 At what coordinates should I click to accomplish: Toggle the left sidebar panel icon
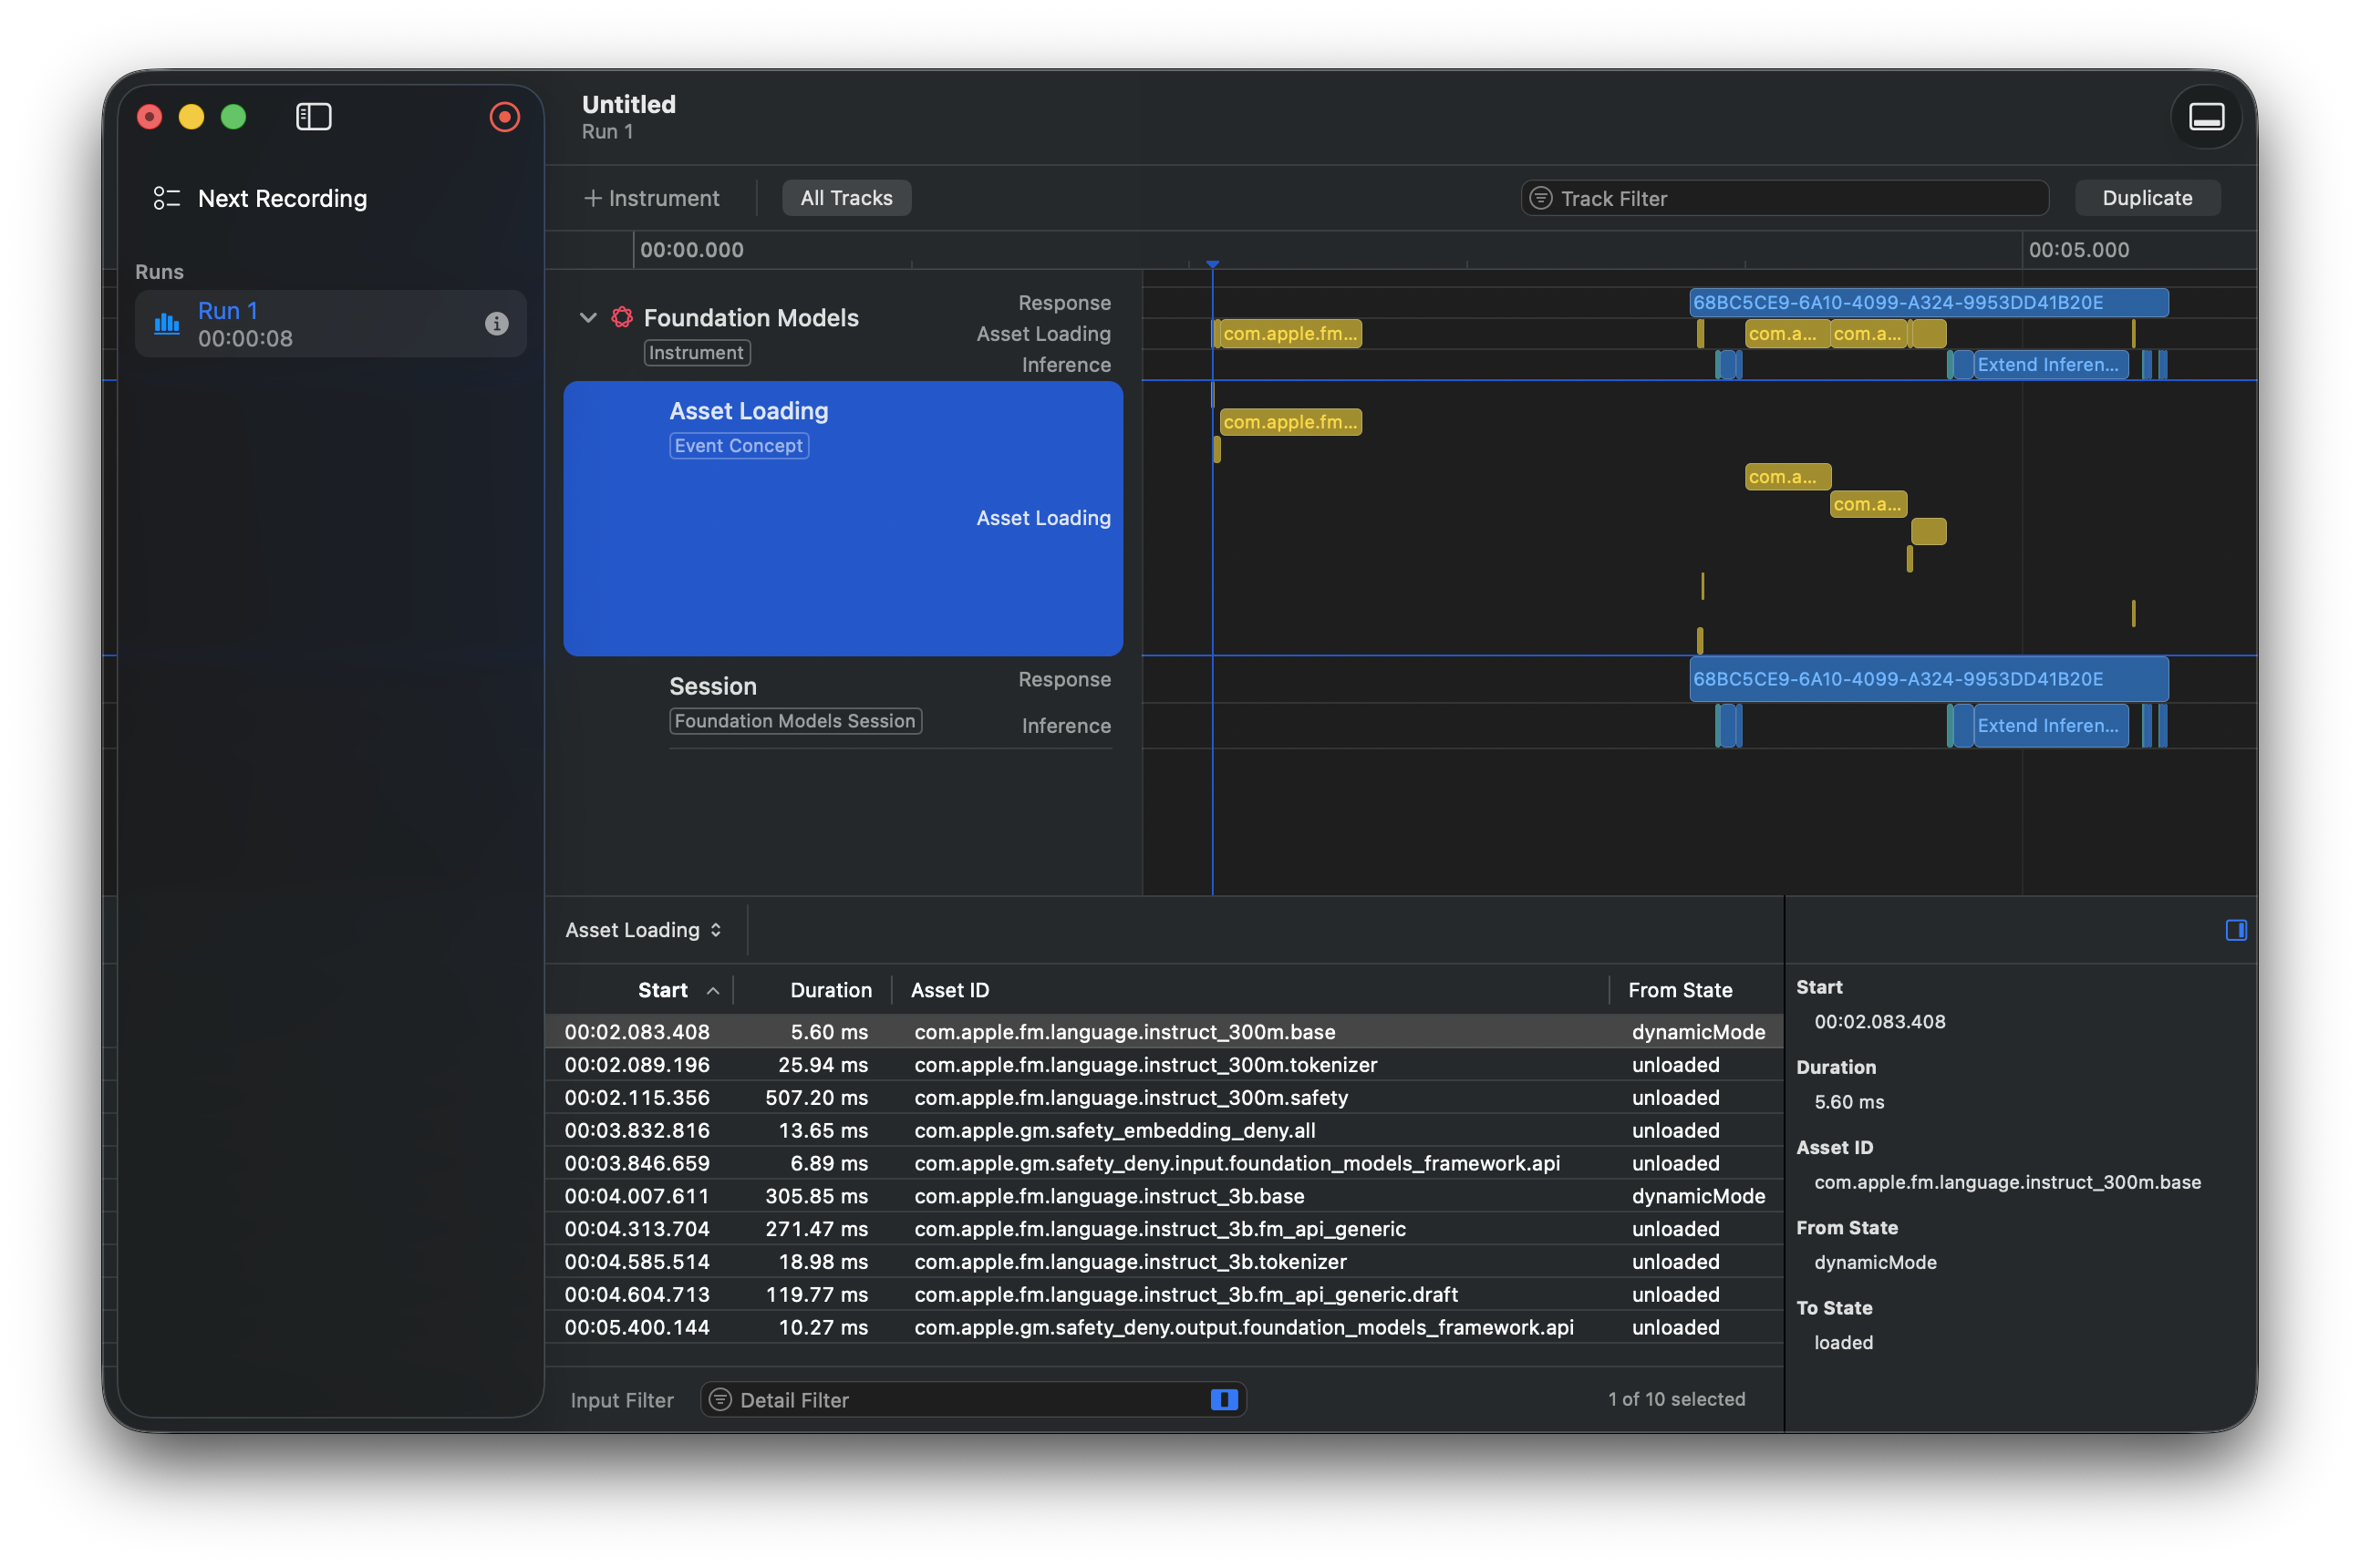click(x=314, y=117)
